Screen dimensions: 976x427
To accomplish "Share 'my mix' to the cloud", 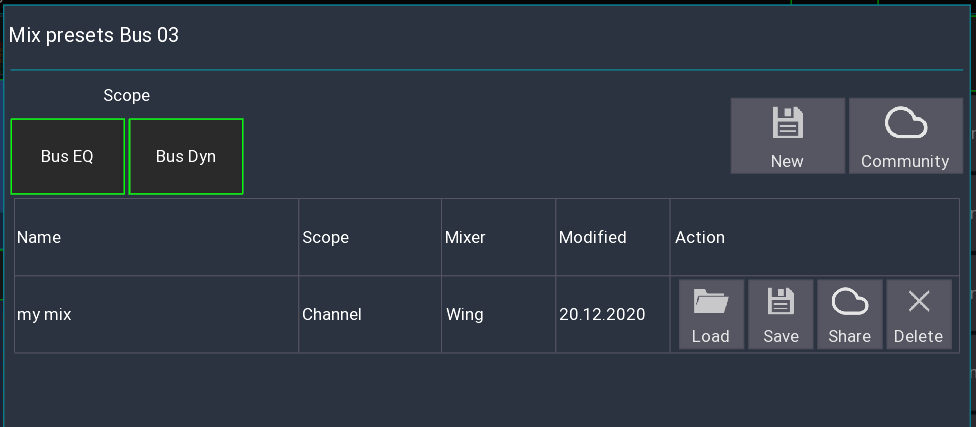I will pos(850,314).
